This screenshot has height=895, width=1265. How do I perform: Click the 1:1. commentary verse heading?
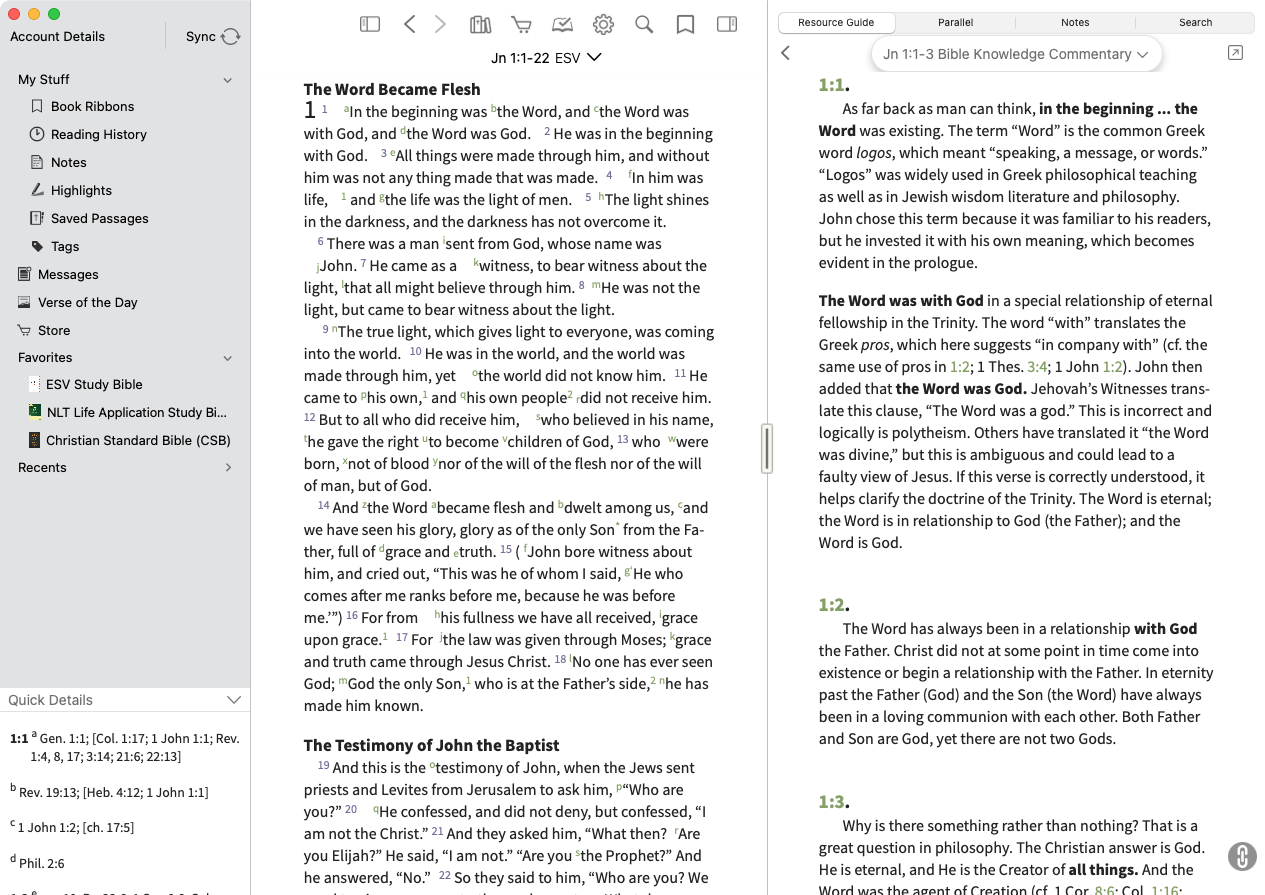tap(833, 85)
